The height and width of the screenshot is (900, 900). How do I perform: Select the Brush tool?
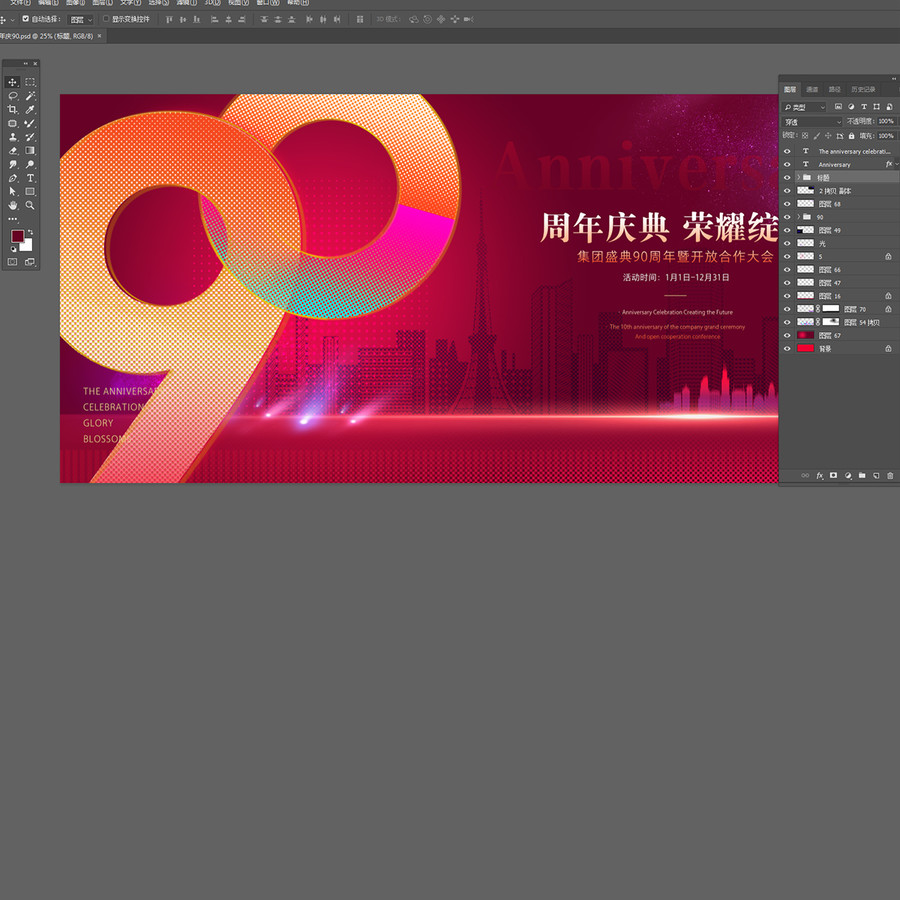30,123
